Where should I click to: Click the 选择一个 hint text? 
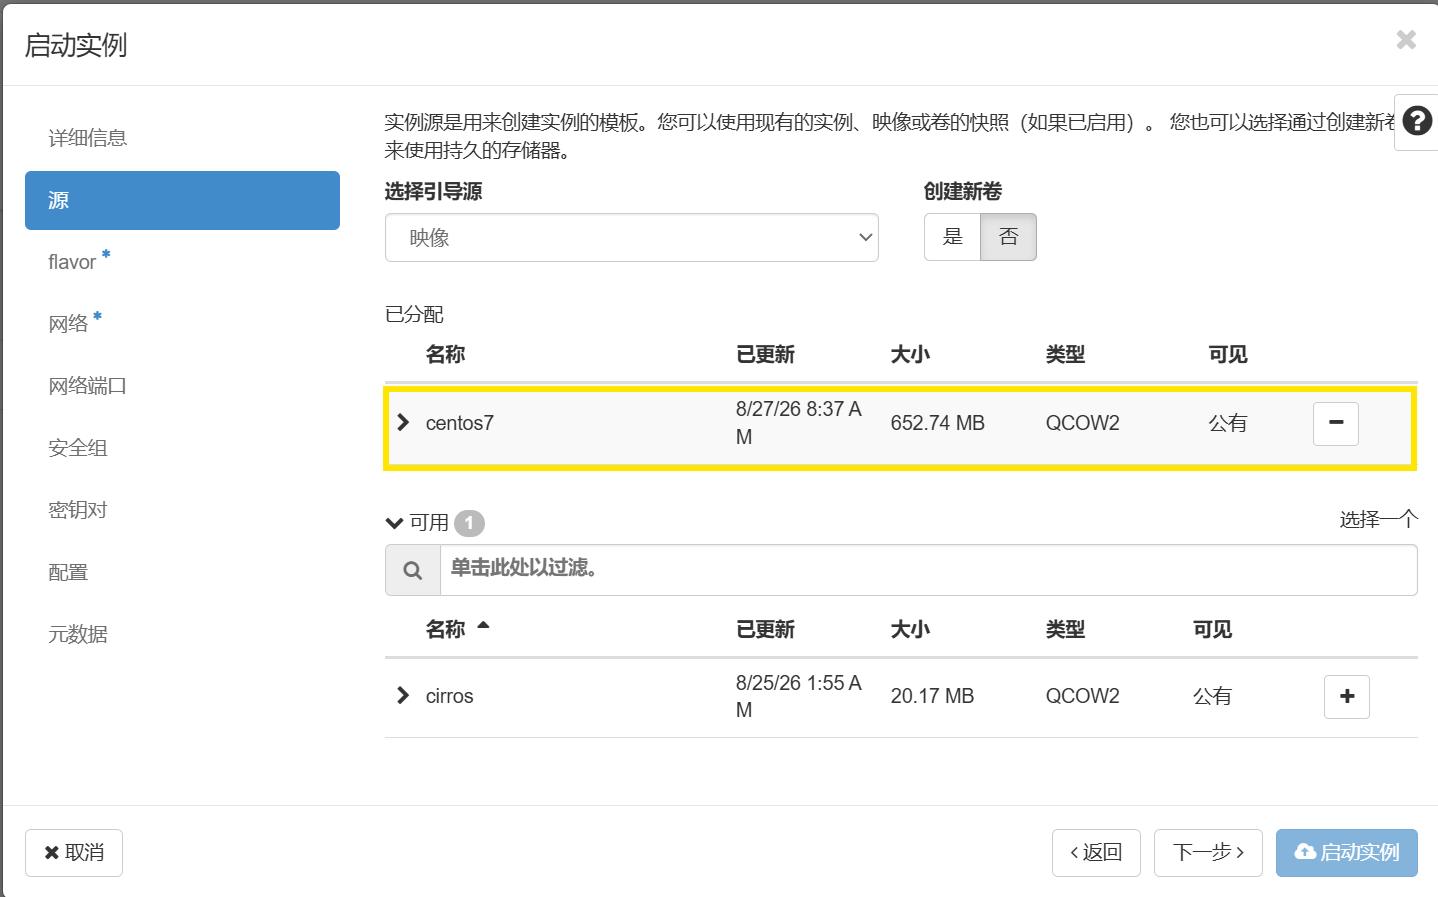pyautogui.click(x=1379, y=519)
